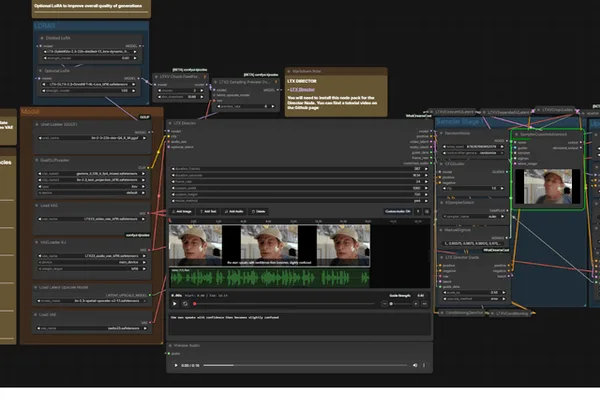The height and width of the screenshot is (400, 600).
Task: Collapse the LTX Director node title dot
Action: (x=170, y=123)
